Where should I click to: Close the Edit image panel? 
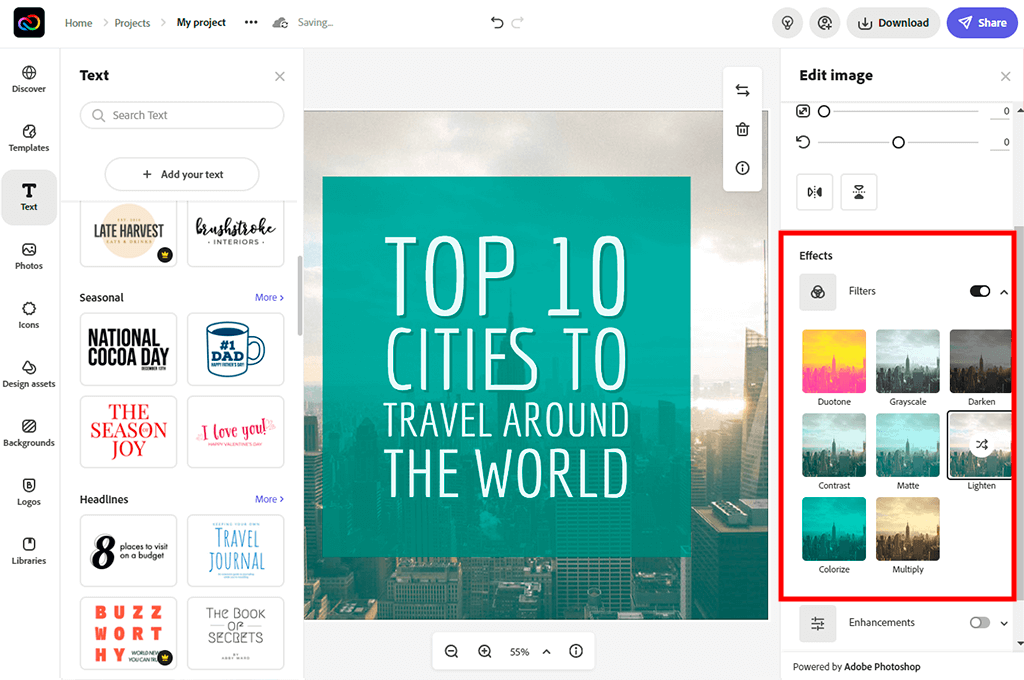pyautogui.click(x=1005, y=76)
